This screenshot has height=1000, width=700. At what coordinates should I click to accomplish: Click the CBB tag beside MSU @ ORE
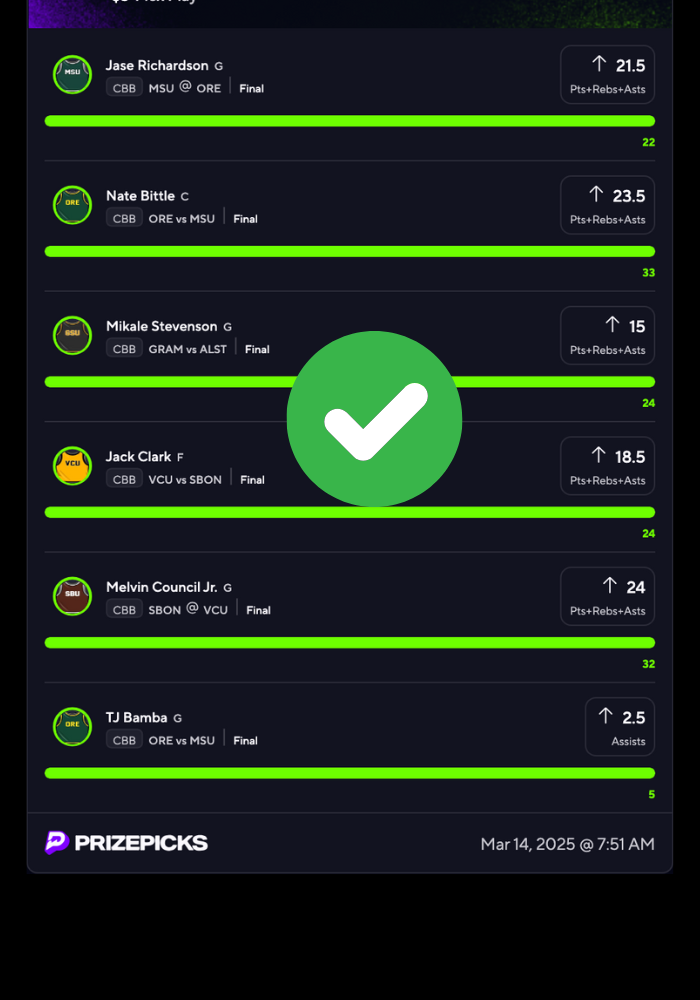click(124, 88)
